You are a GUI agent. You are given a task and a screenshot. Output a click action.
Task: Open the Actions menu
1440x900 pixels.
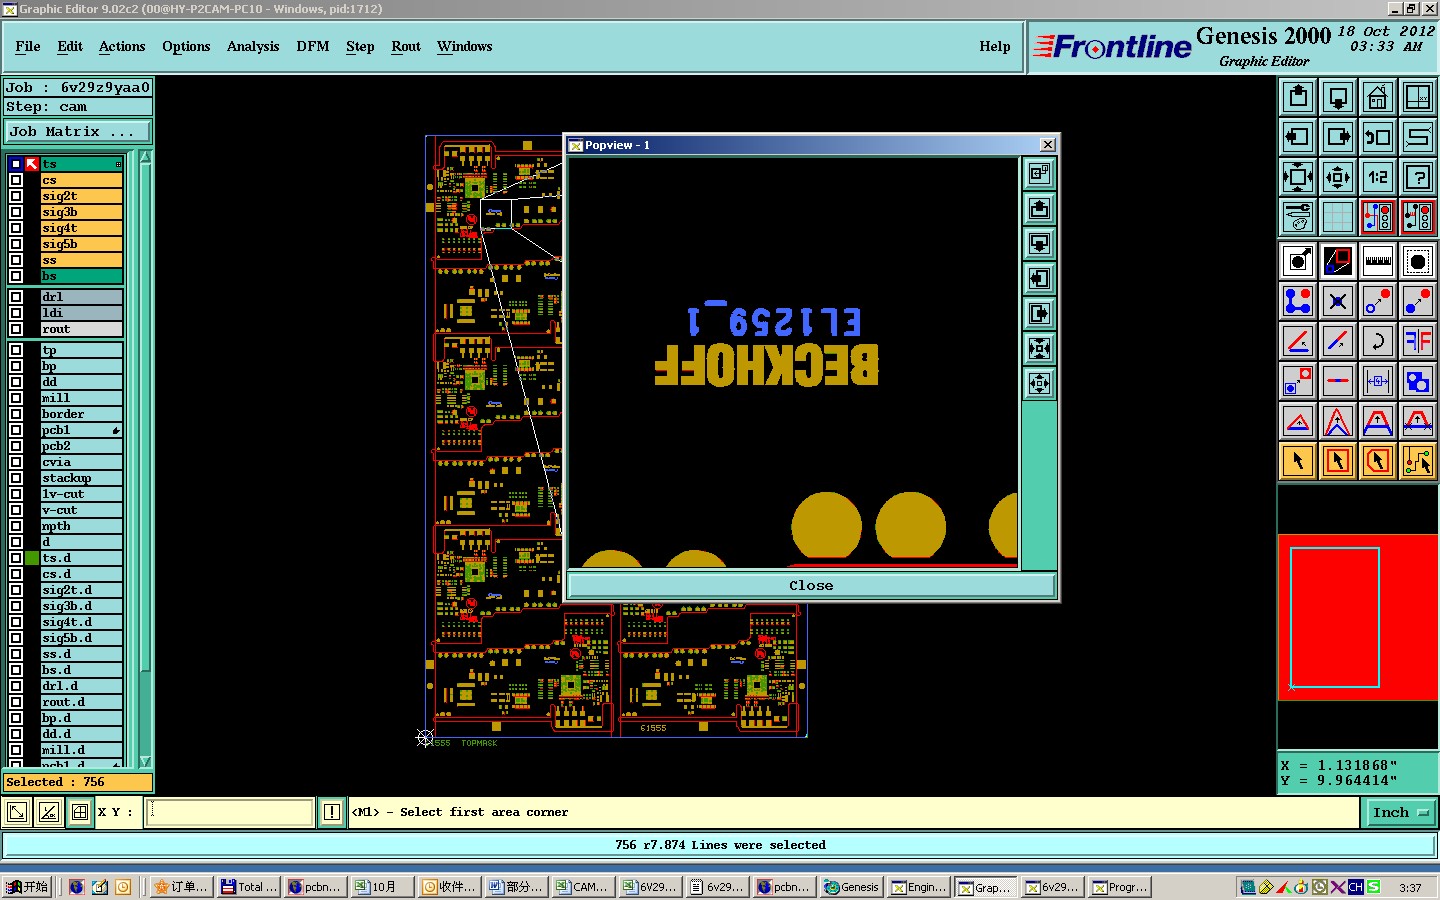[122, 46]
